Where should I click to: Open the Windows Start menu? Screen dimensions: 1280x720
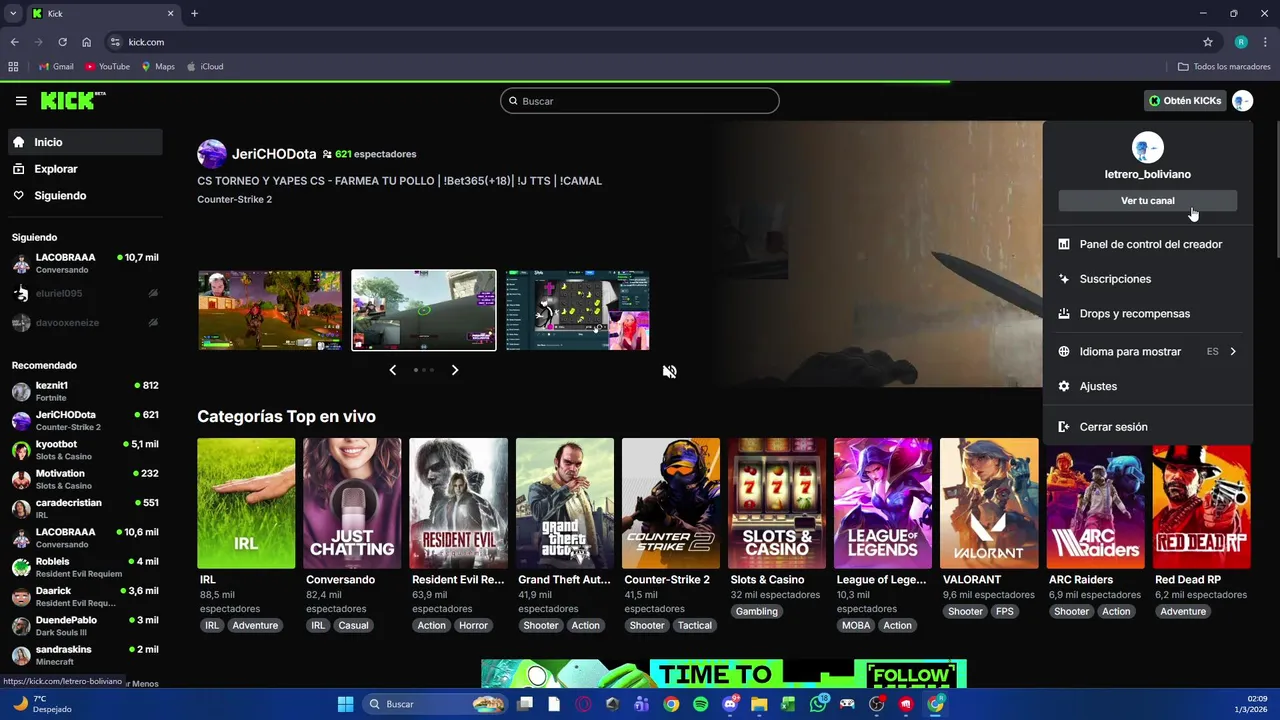(x=345, y=704)
